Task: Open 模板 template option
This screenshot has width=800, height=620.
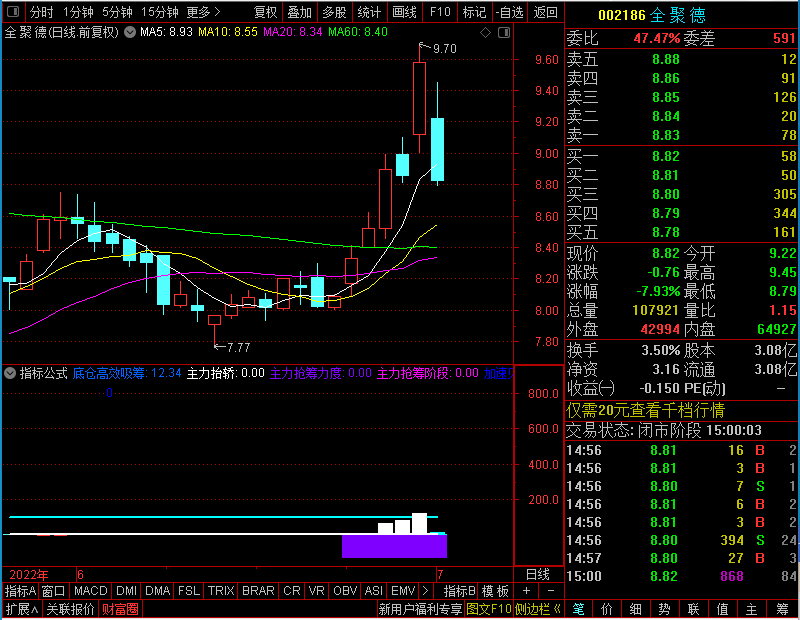Action: tap(495, 591)
